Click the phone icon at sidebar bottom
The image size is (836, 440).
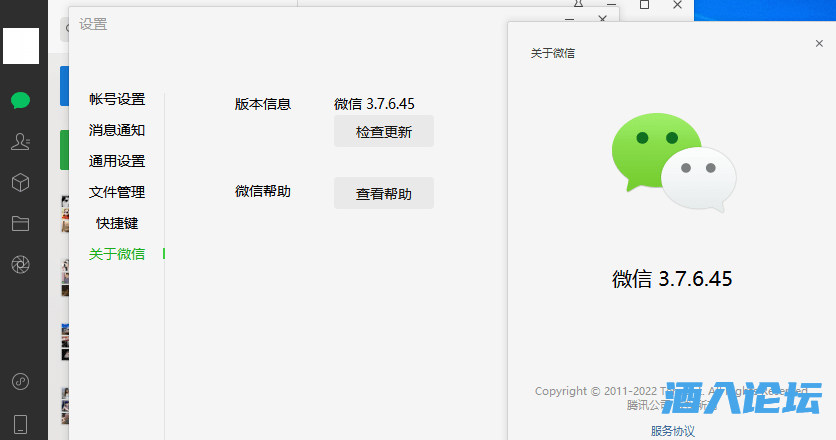click(x=20, y=422)
